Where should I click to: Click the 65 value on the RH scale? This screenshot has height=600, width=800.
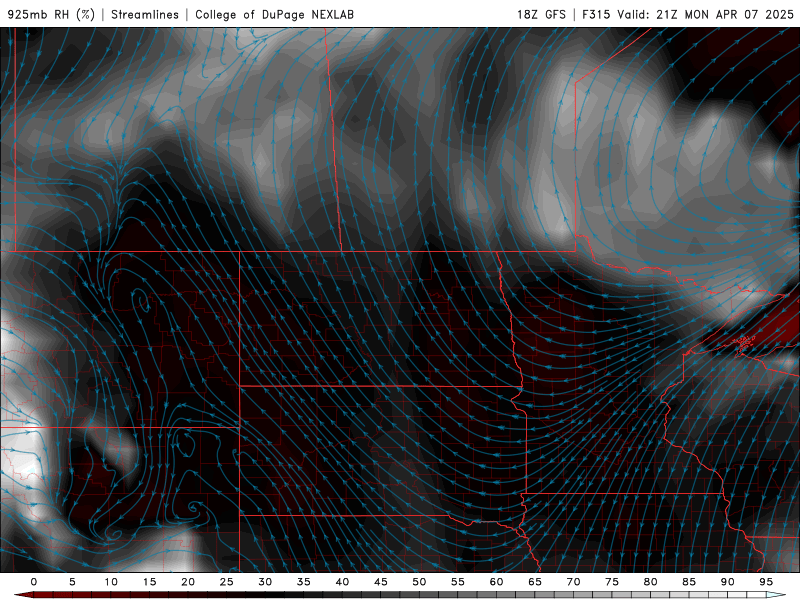point(535,582)
